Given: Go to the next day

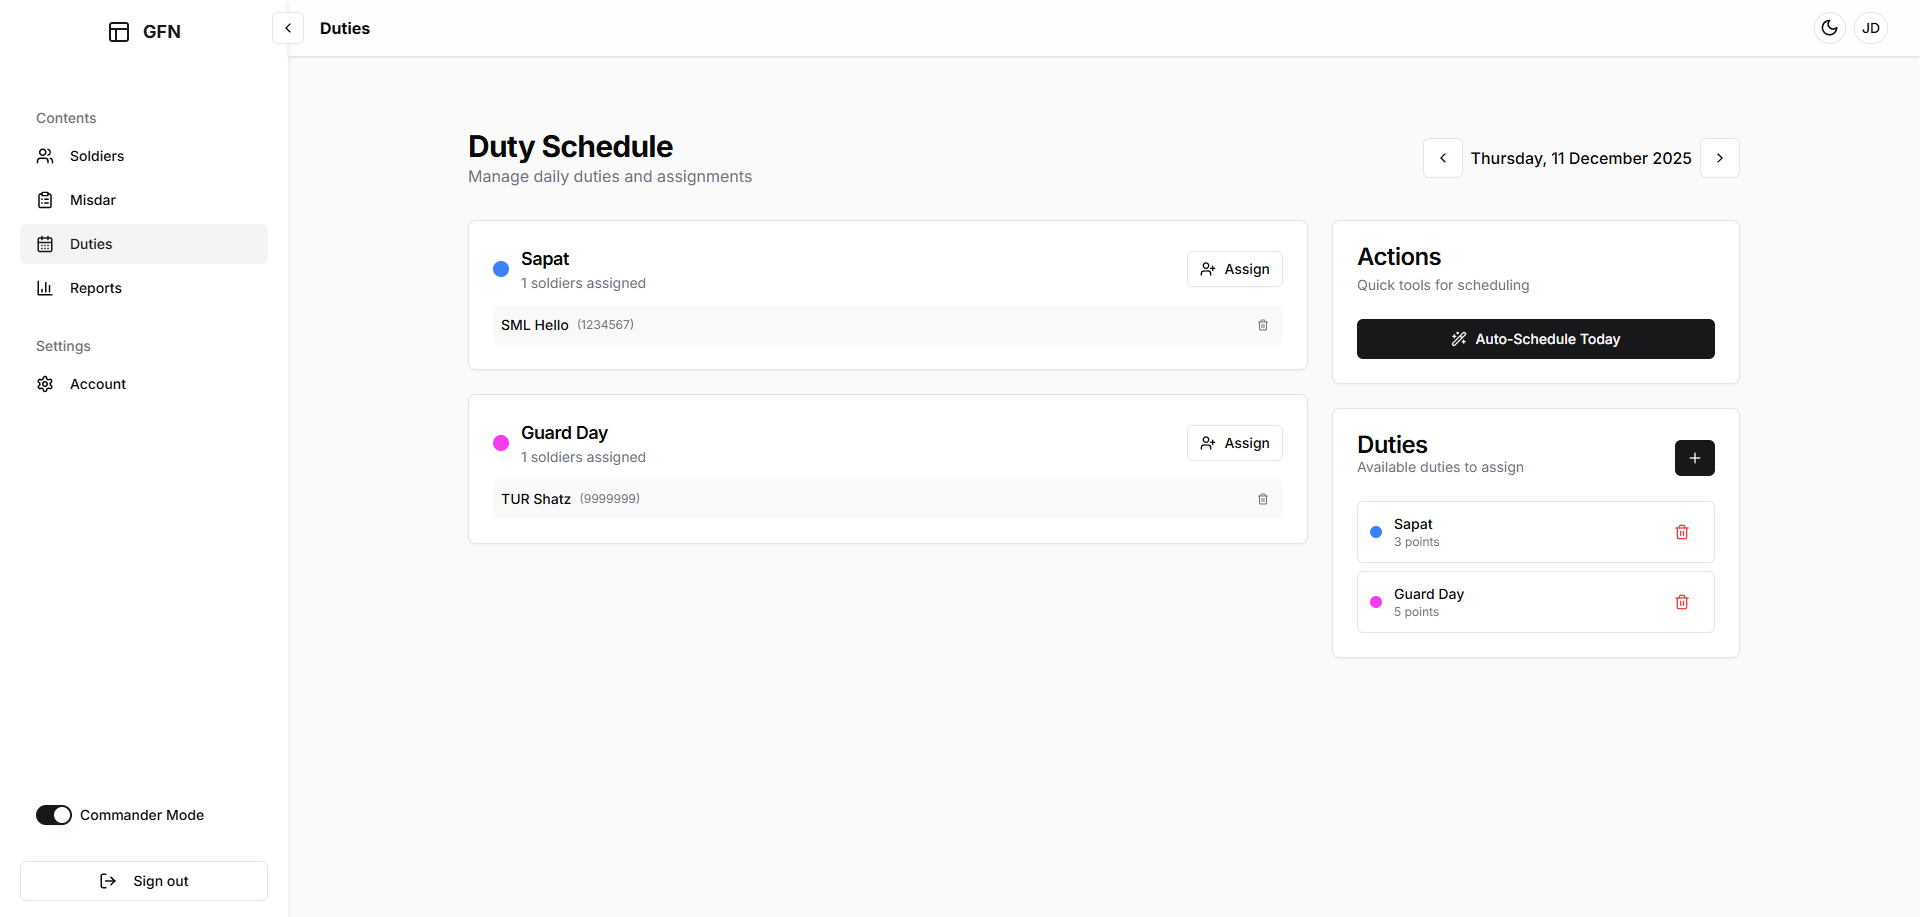Looking at the screenshot, I should [x=1720, y=158].
